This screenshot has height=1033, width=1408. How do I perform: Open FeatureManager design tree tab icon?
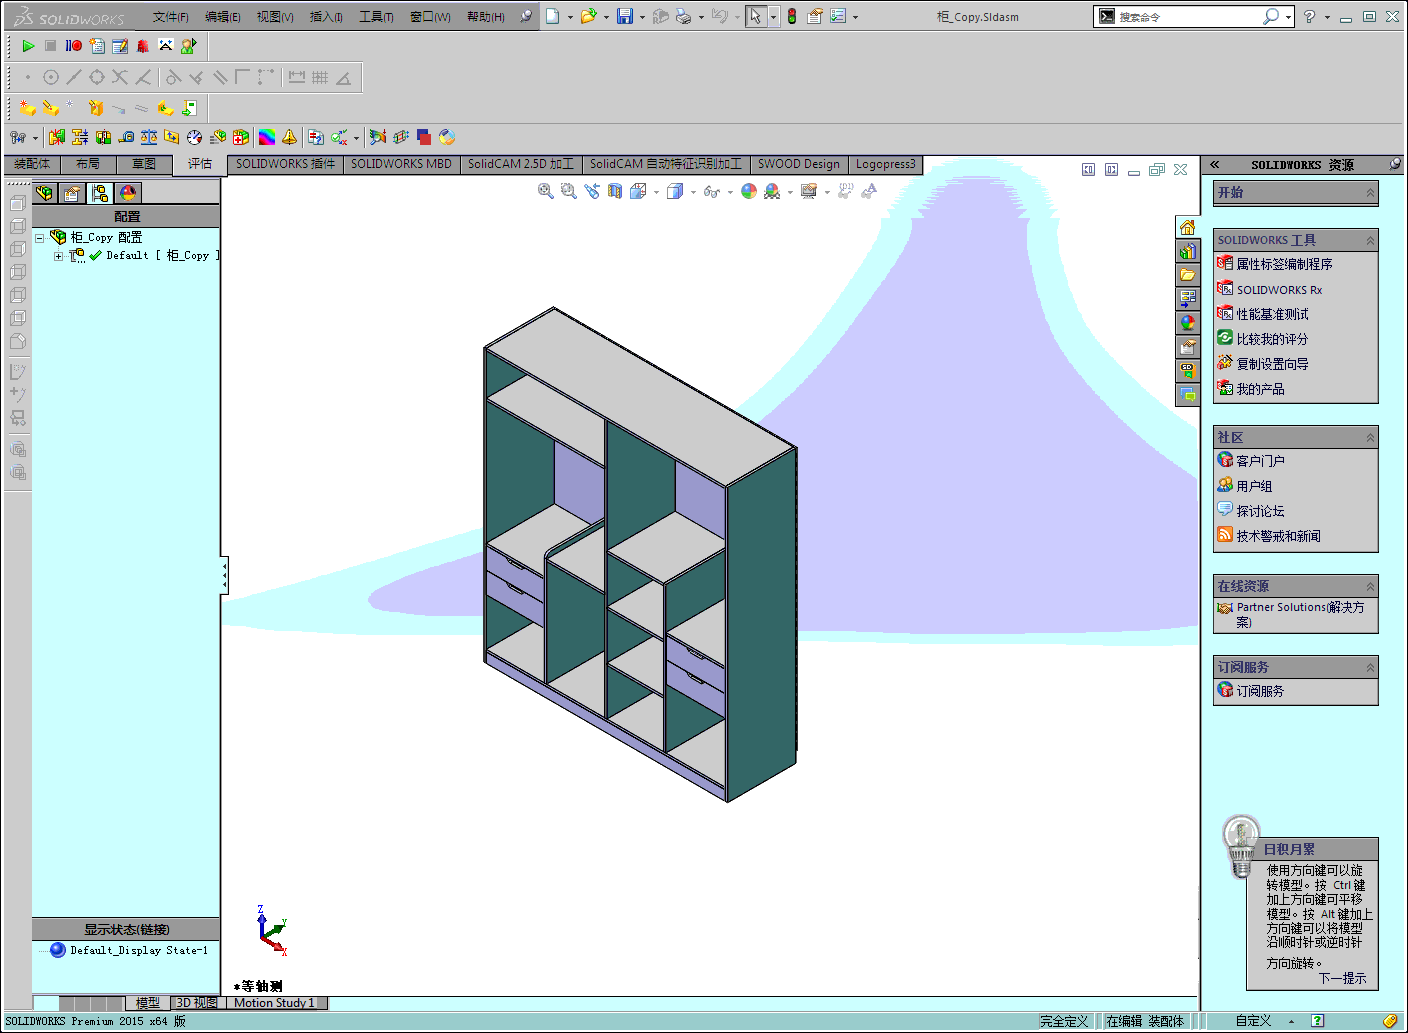45,193
